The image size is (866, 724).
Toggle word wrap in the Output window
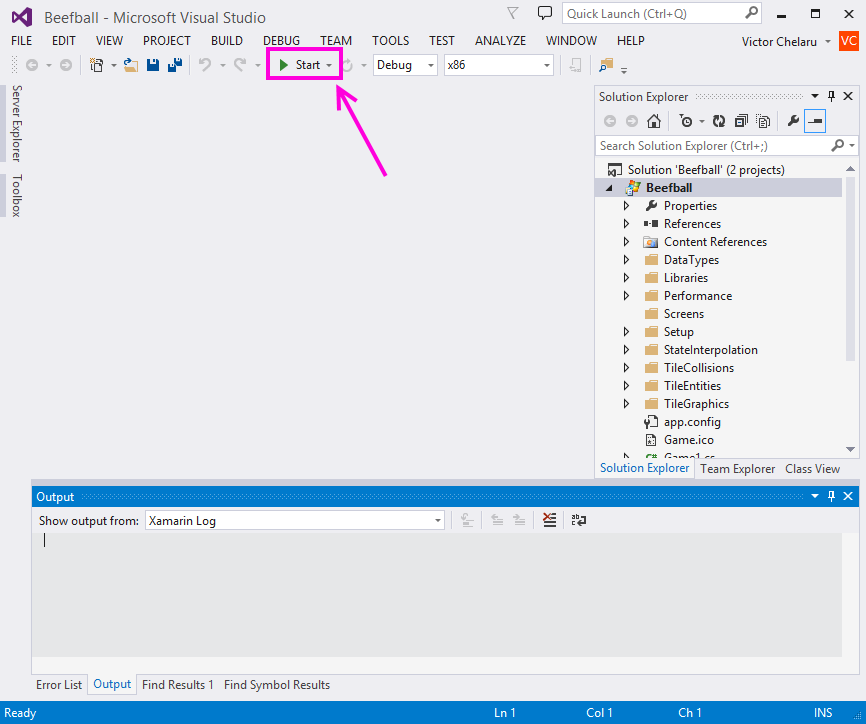click(x=579, y=520)
